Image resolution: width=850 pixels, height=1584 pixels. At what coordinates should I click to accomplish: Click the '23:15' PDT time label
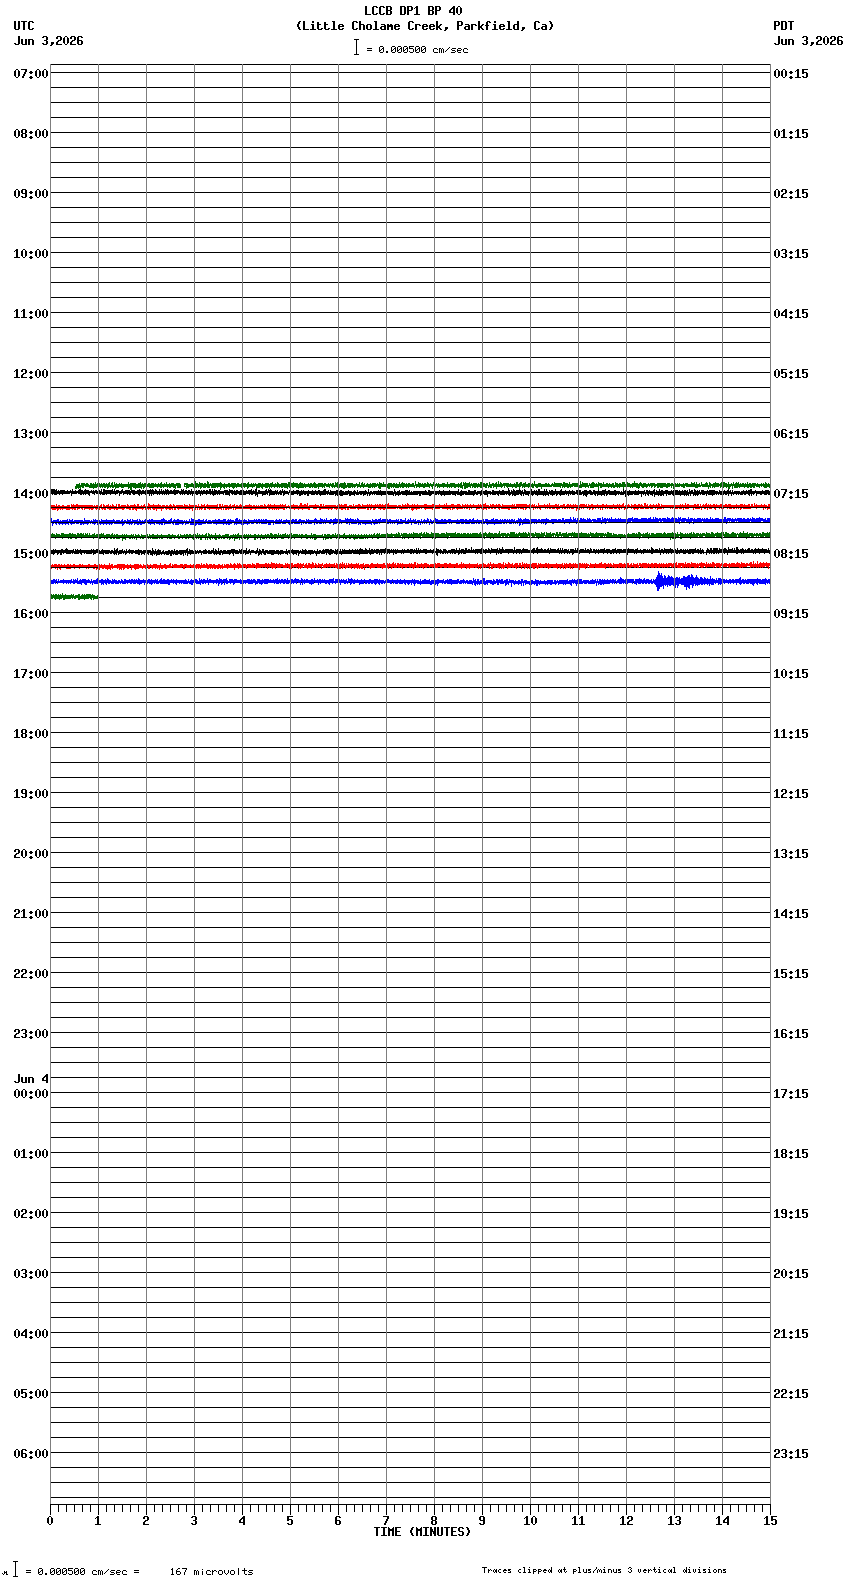pyautogui.click(x=791, y=1454)
